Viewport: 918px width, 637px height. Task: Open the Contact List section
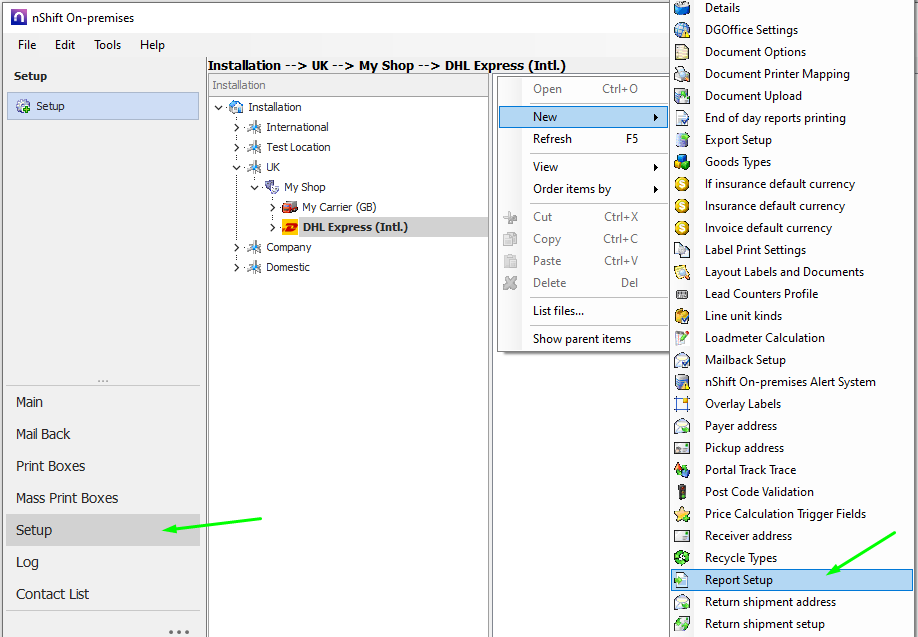point(103,594)
